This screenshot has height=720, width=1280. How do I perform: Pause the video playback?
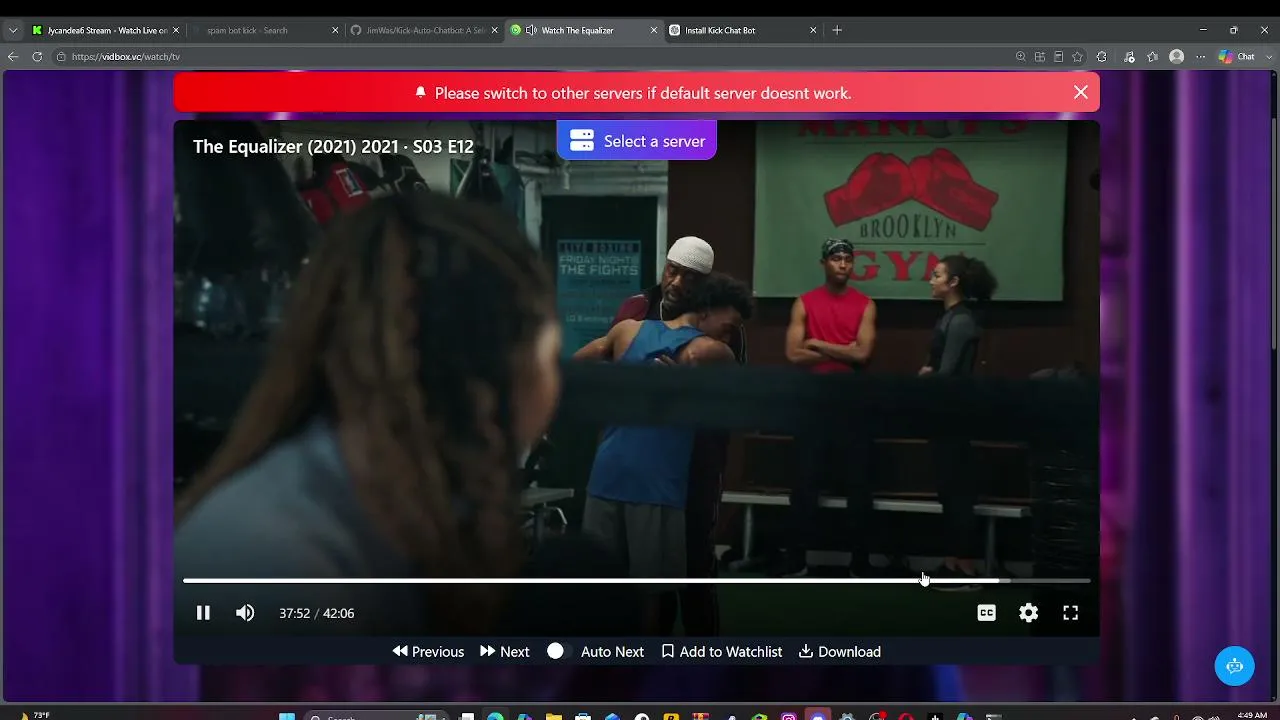pos(203,613)
